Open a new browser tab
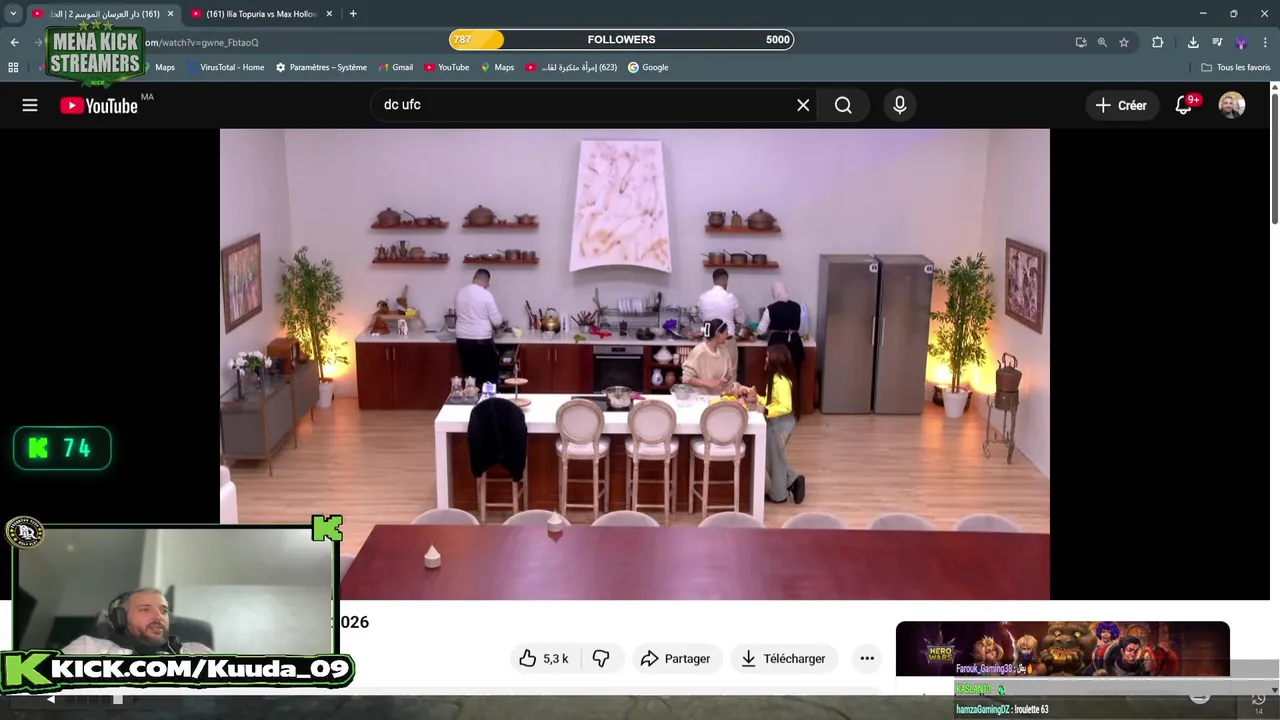This screenshot has height=720, width=1280. pos(353,14)
